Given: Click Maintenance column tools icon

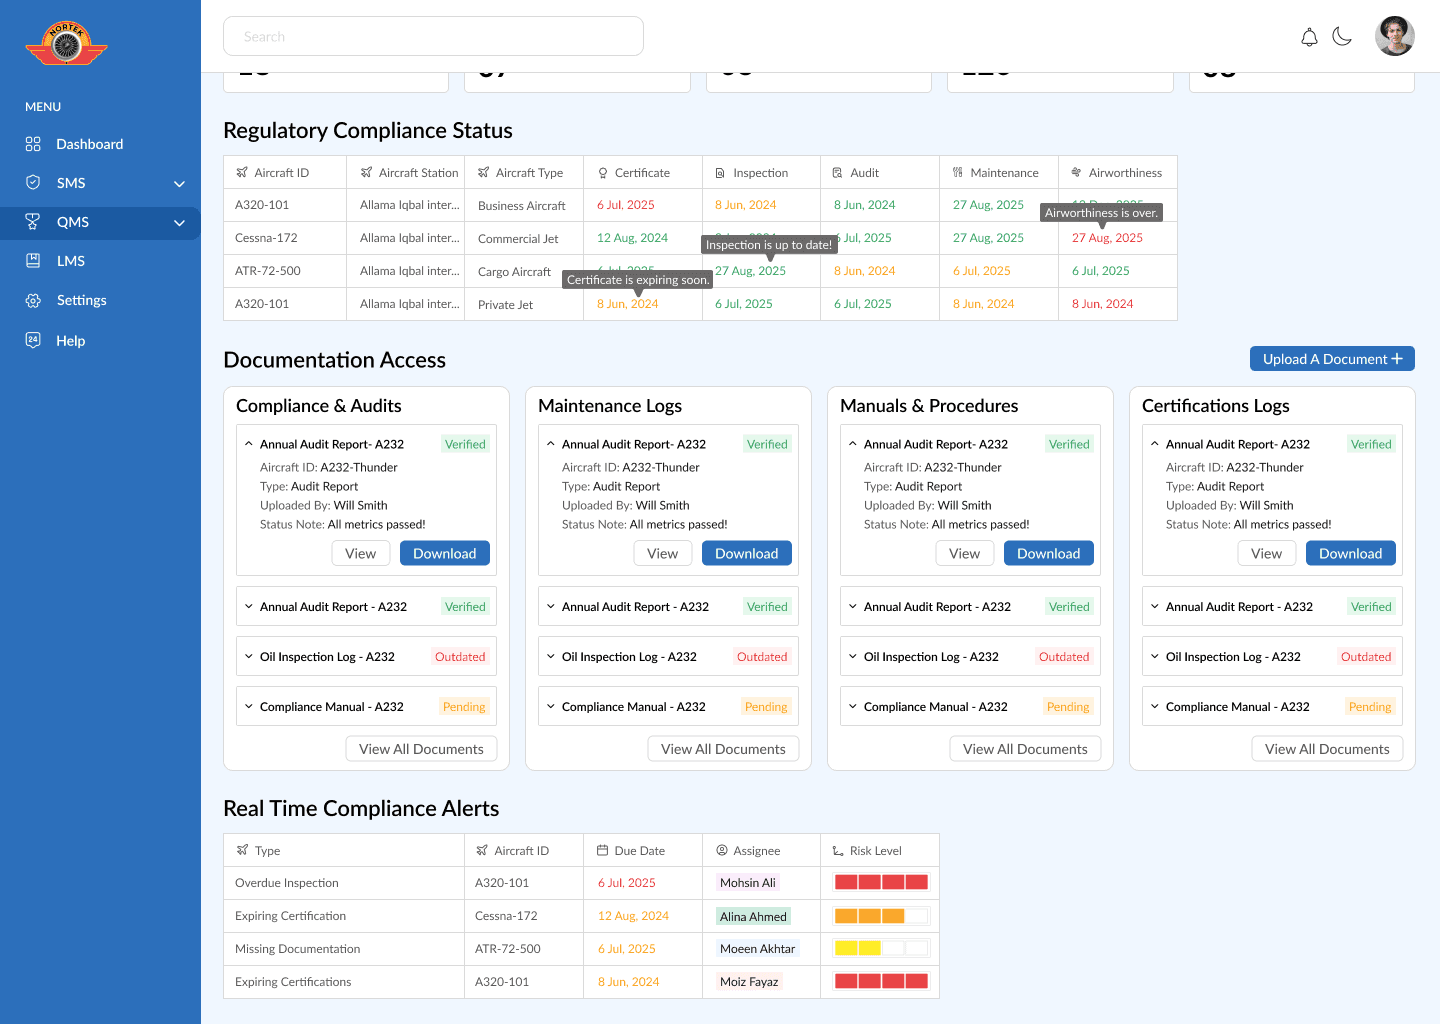Looking at the screenshot, I should tap(958, 172).
